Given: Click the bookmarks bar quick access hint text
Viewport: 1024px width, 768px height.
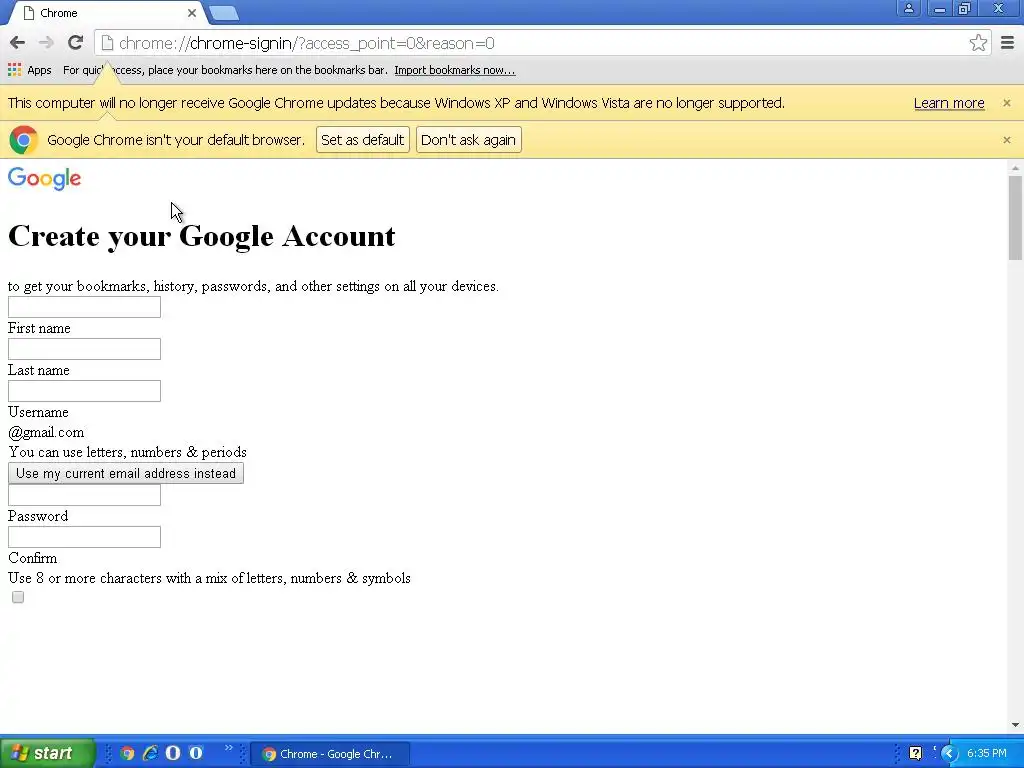Looking at the screenshot, I should (x=225, y=70).
